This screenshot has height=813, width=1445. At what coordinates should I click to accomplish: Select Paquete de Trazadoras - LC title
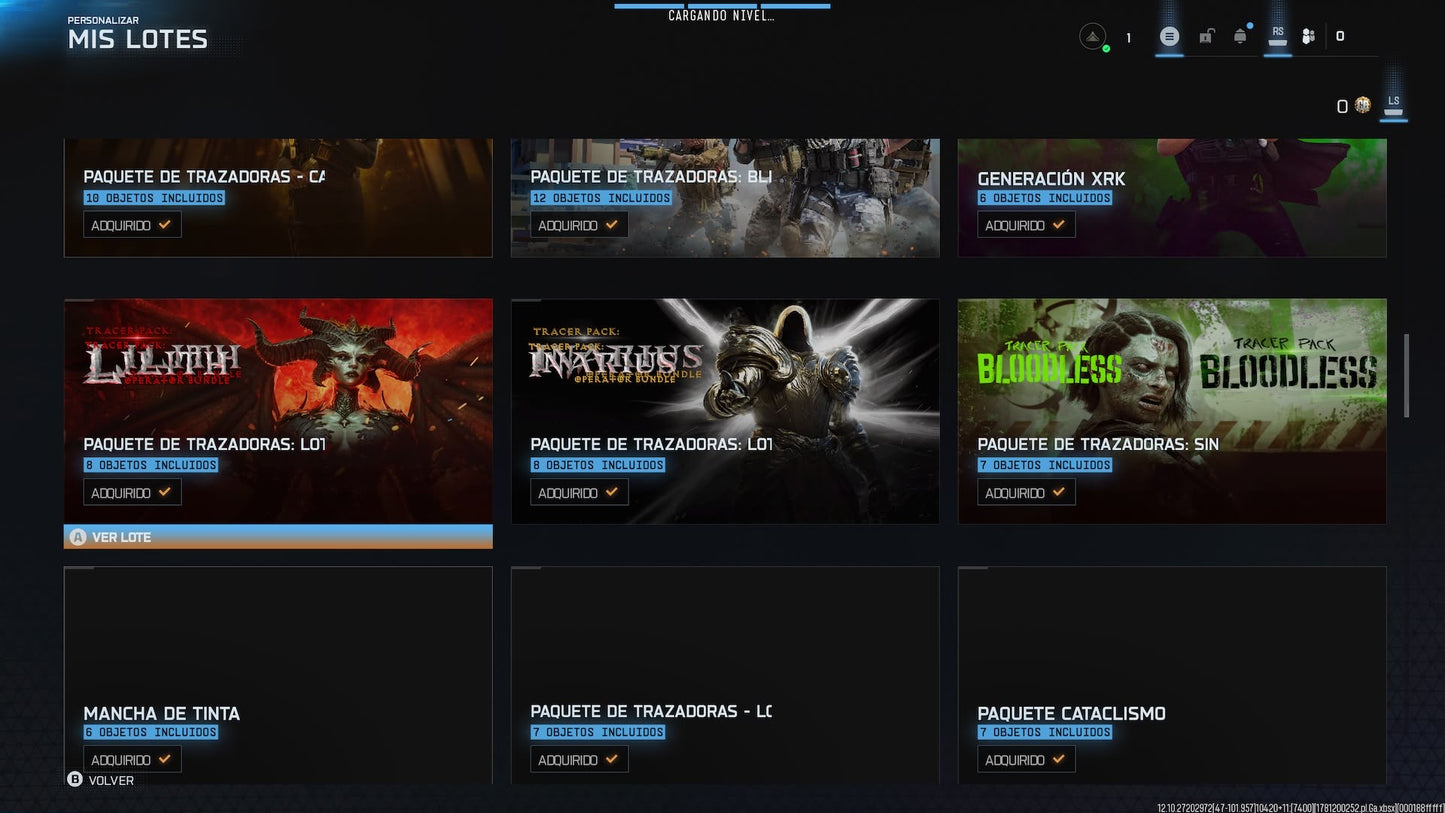651,711
